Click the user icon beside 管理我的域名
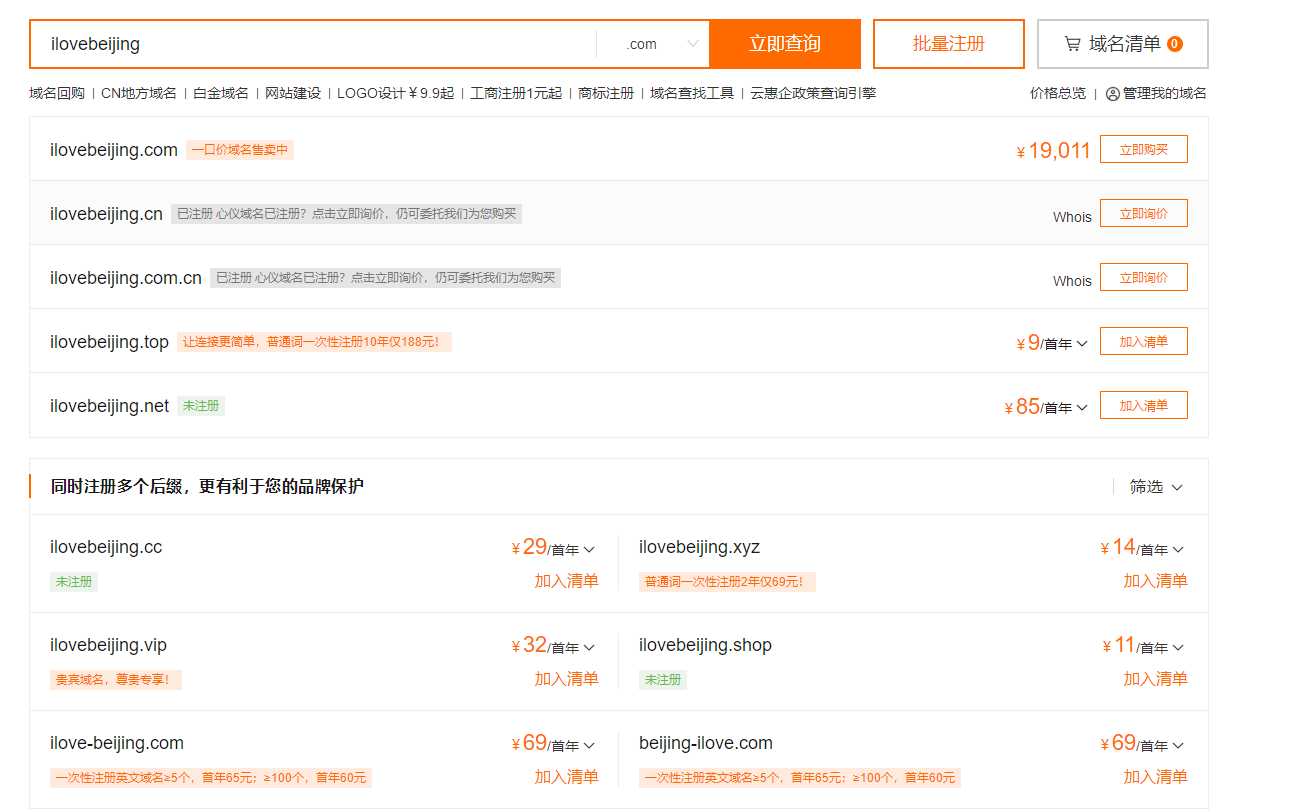Image resolution: width=1311 pixels, height=810 pixels. click(1112, 94)
